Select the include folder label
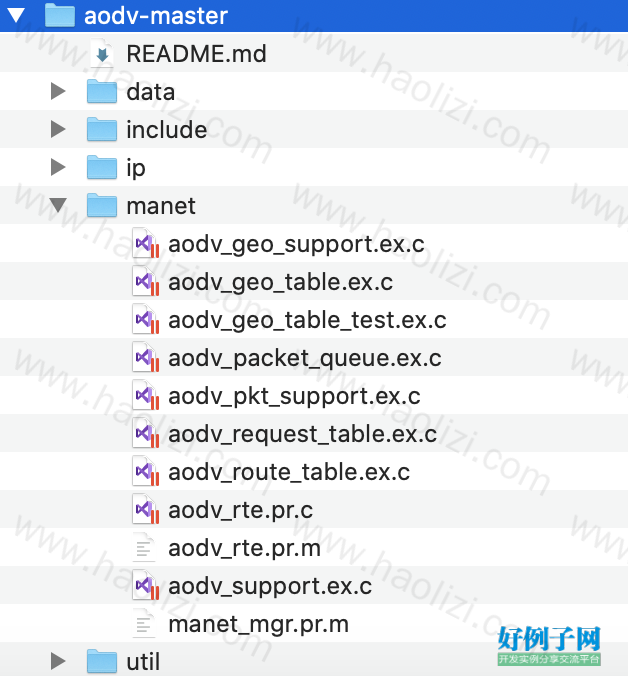 pyautogui.click(x=166, y=130)
